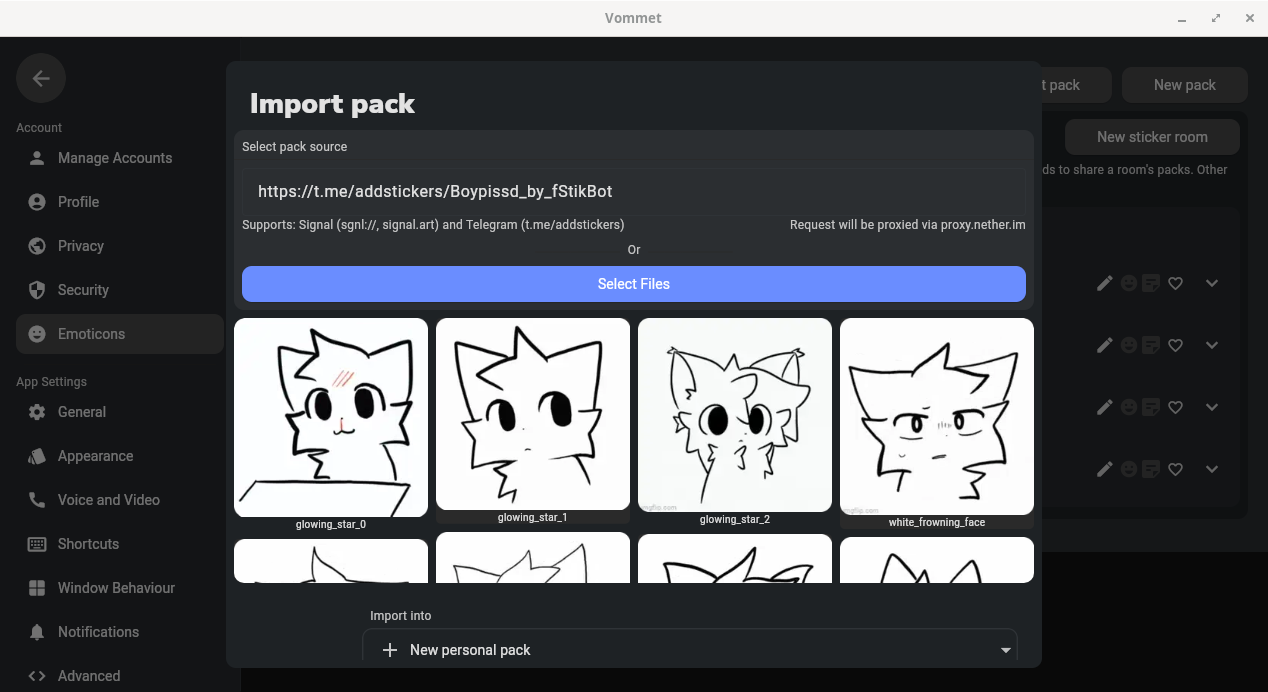Select the glowing_star_1 sticker thumbnail
This screenshot has width=1268, height=692.
(533, 414)
